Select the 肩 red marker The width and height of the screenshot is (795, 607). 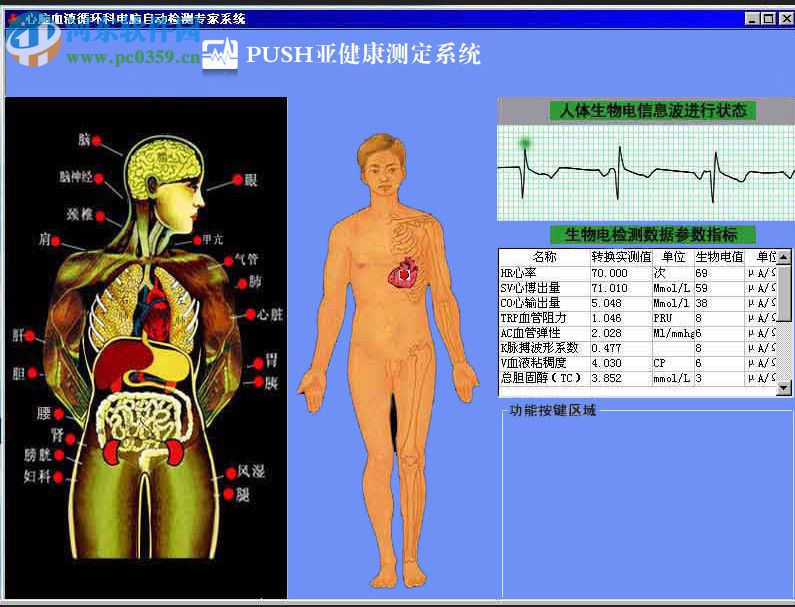click(x=55, y=241)
